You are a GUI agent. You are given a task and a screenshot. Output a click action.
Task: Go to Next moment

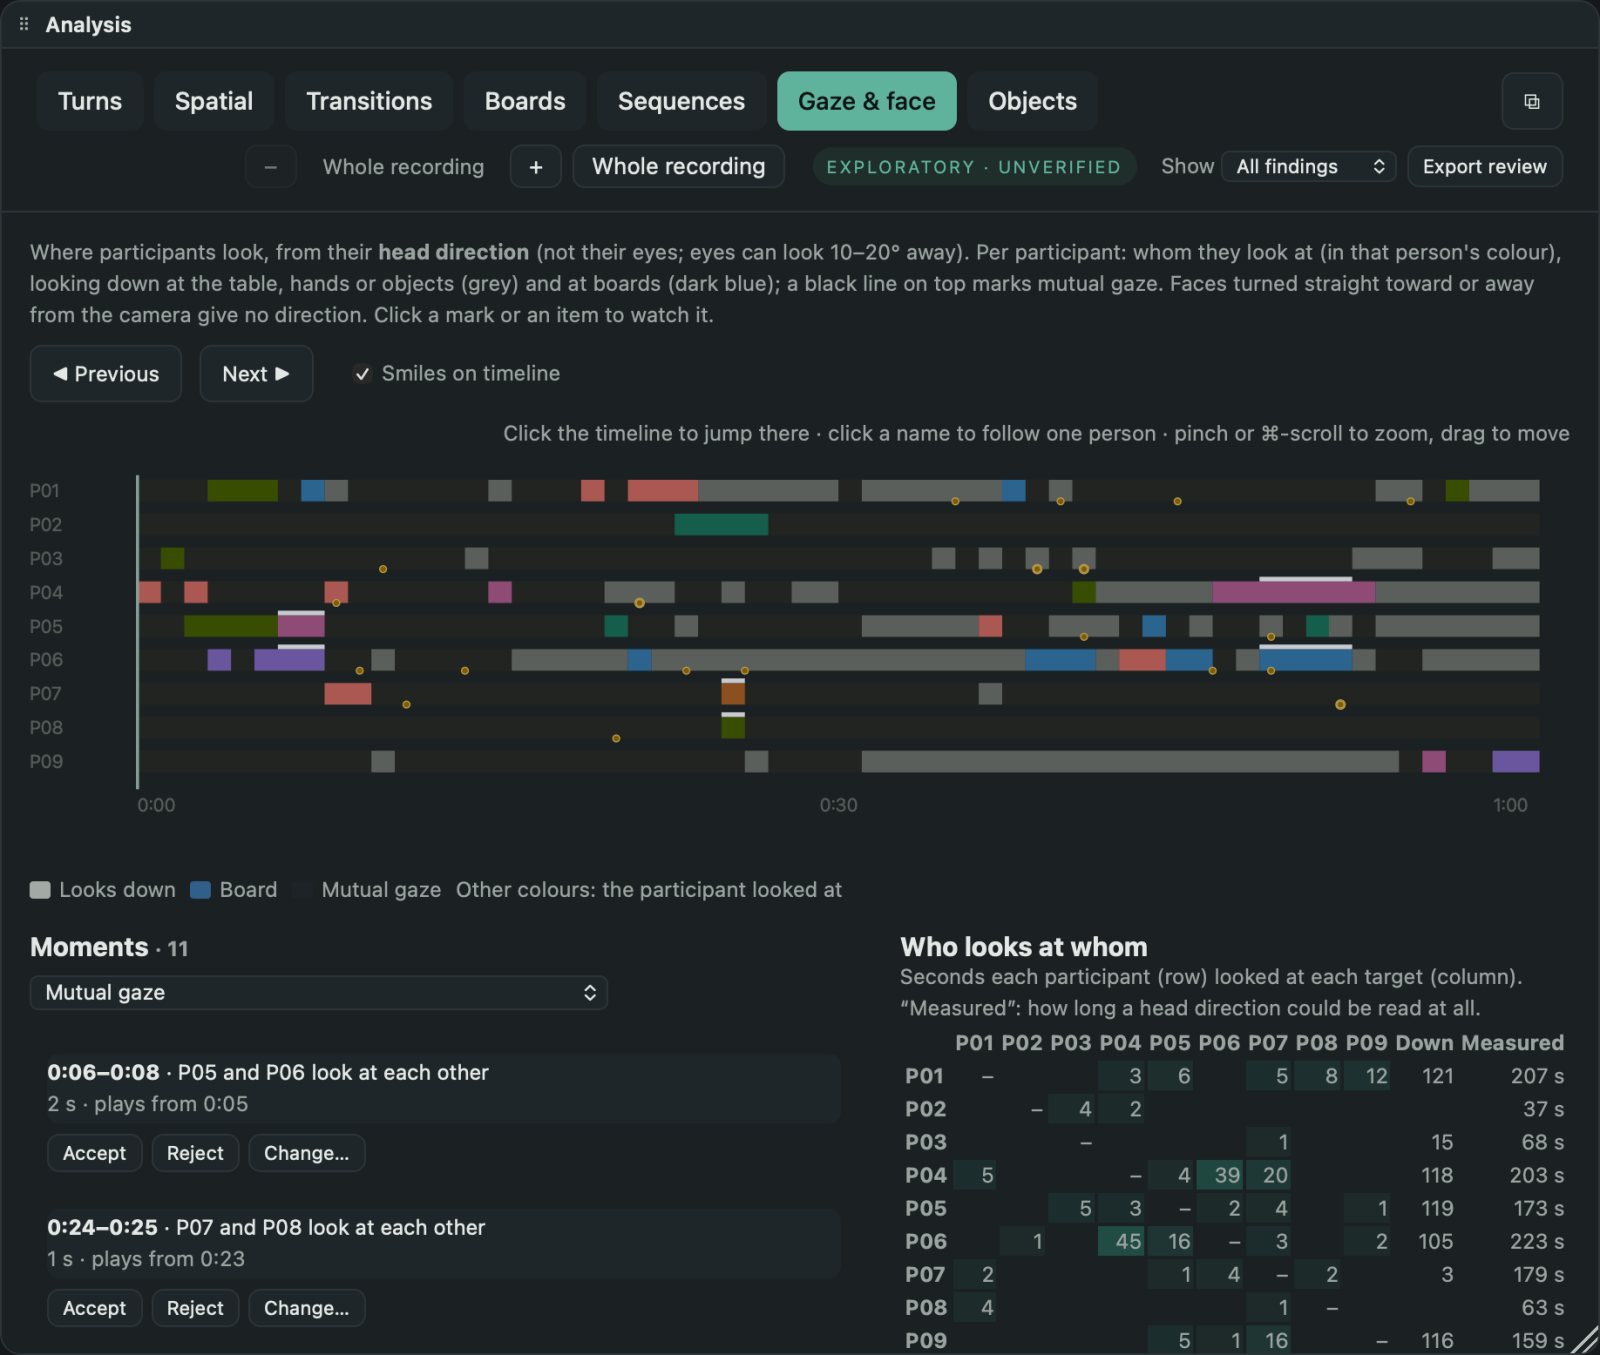click(256, 374)
